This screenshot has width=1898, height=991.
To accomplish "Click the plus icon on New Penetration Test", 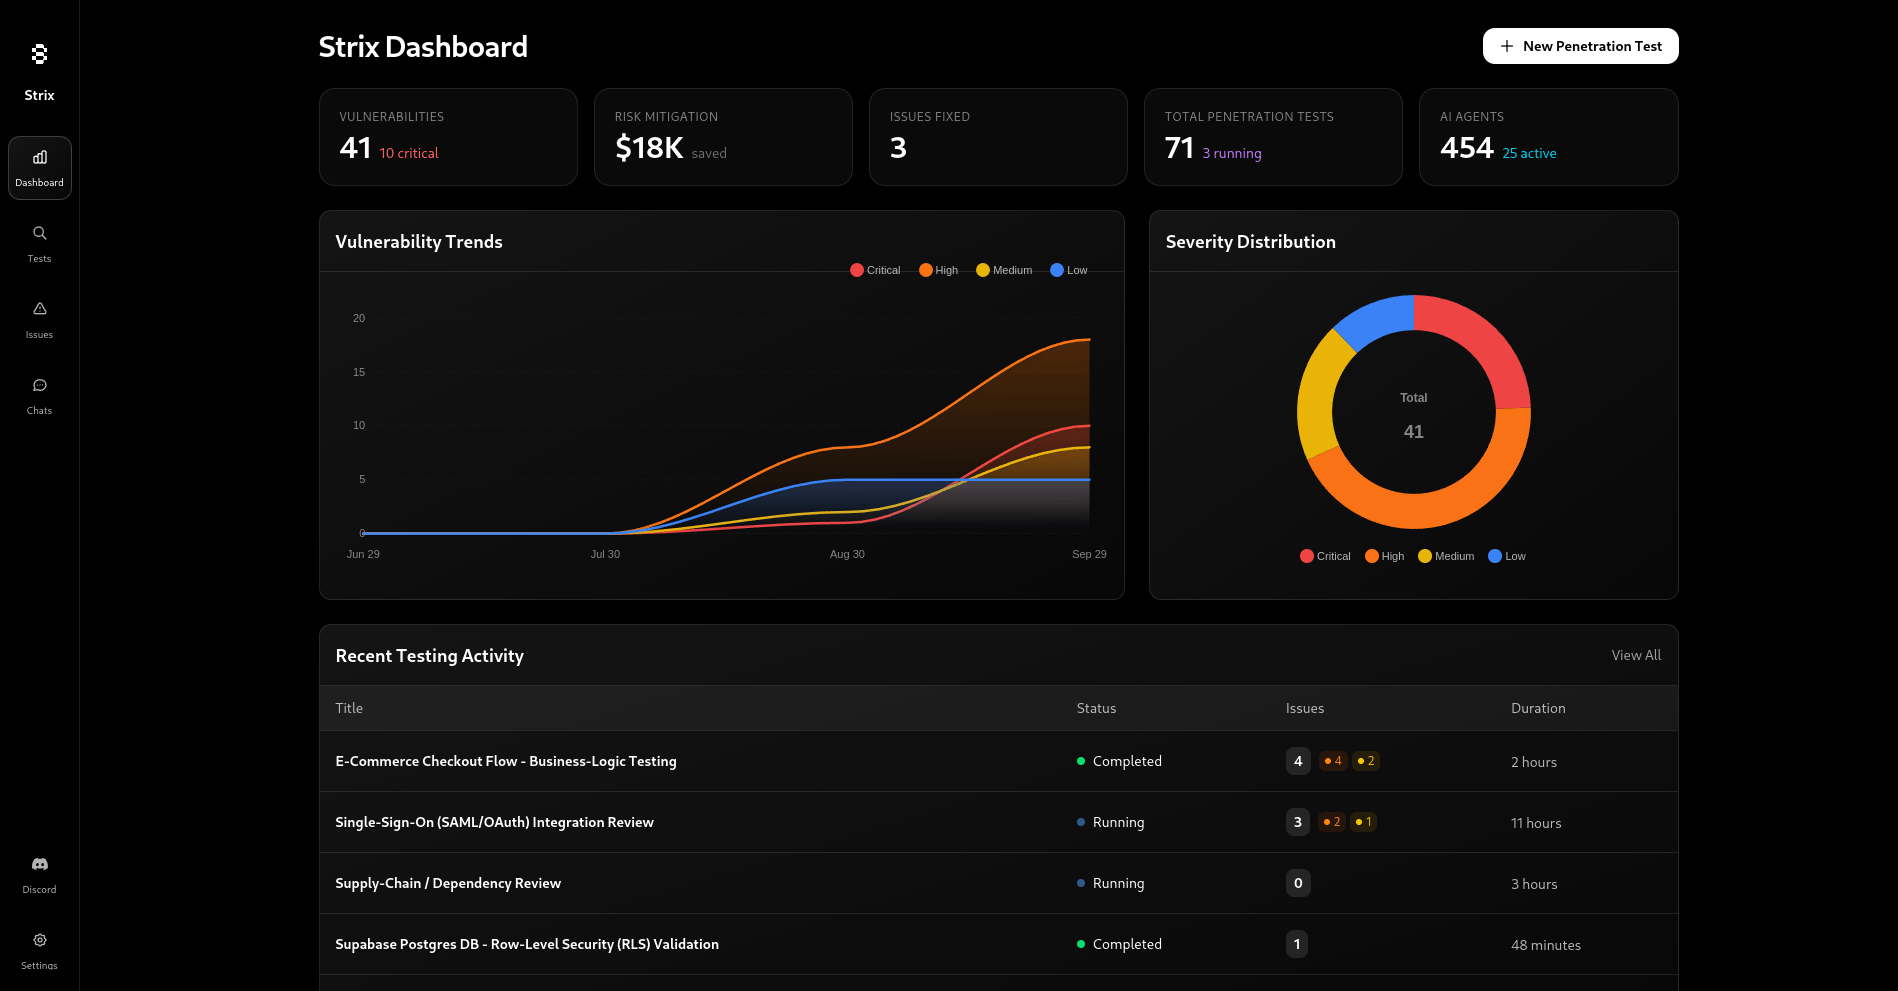I will coord(1506,46).
